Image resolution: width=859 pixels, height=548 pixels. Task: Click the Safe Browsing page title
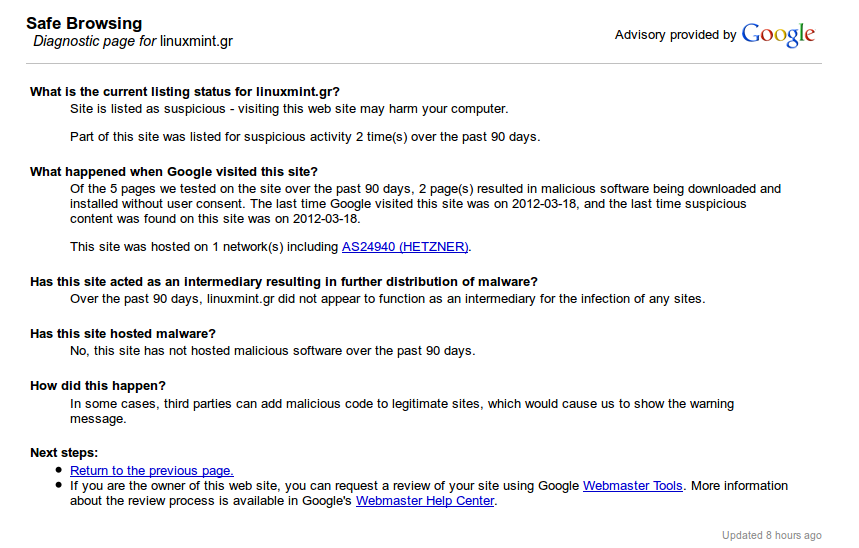pyautogui.click(x=84, y=23)
